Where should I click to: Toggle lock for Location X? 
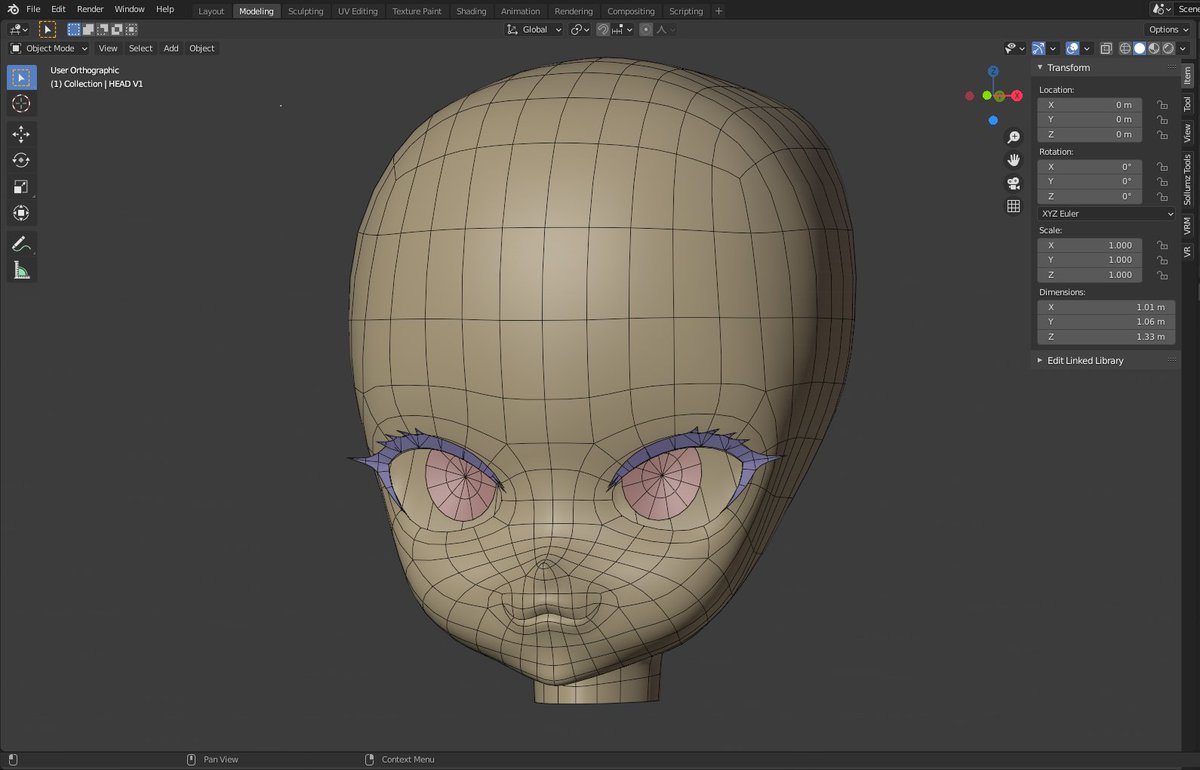pos(1162,105)
